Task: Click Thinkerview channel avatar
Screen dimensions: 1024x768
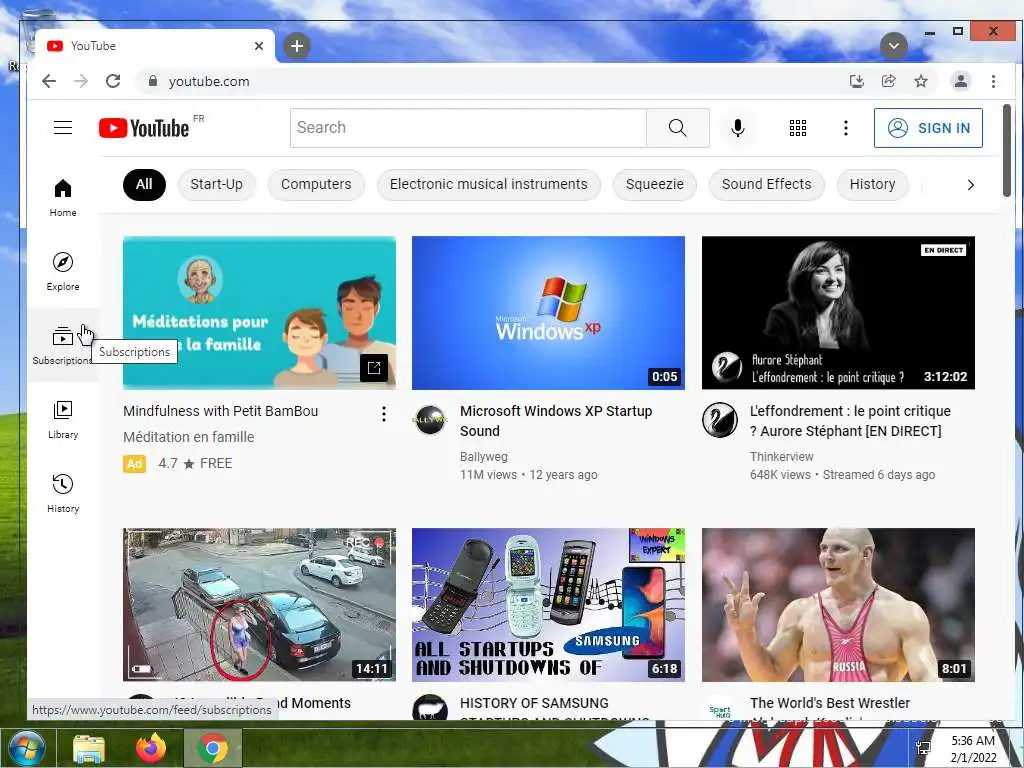Action: point(720,419)
